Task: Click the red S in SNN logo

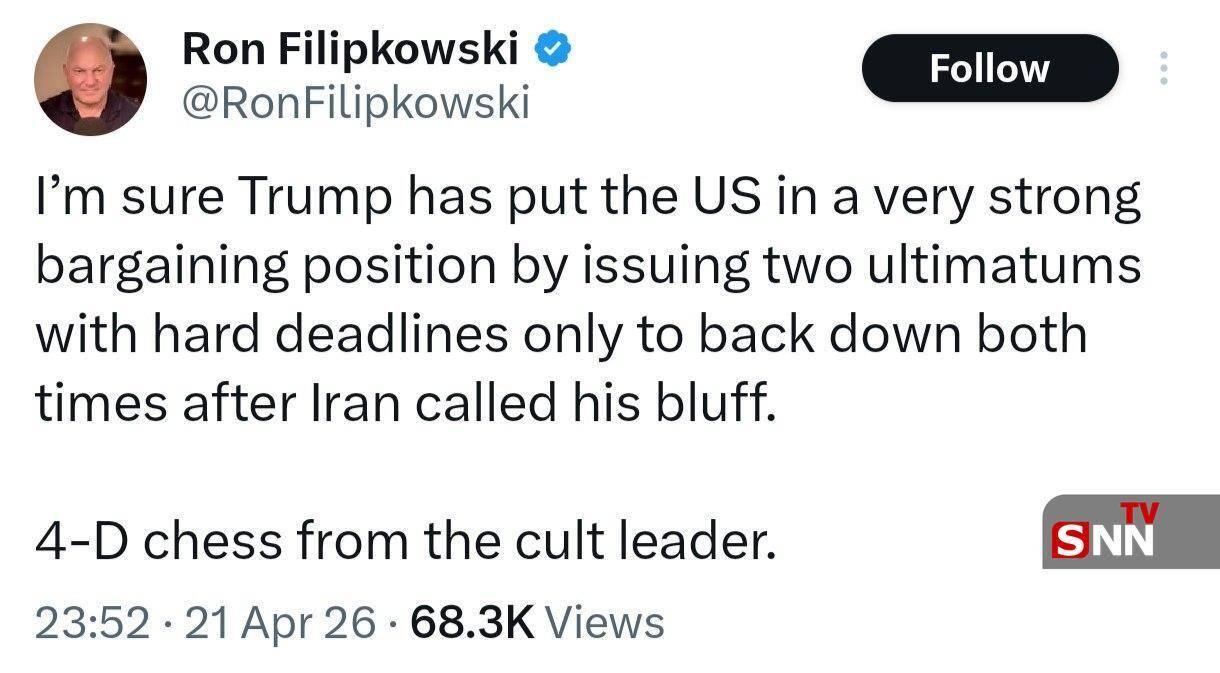Action: click(1069, 540)
